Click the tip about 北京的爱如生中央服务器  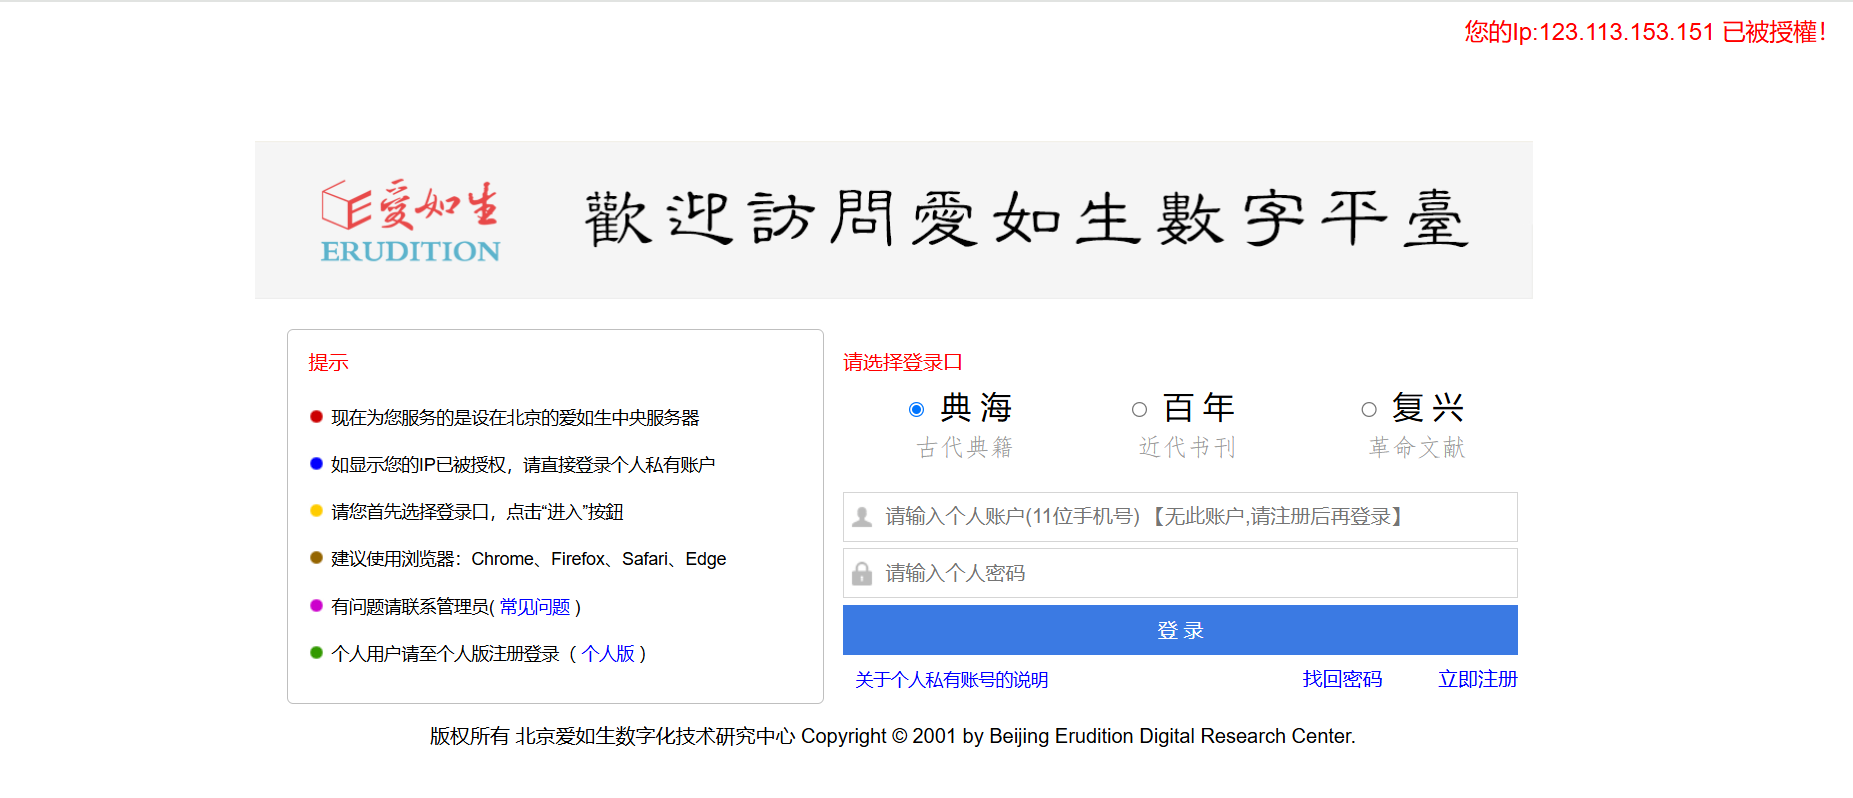515,418
